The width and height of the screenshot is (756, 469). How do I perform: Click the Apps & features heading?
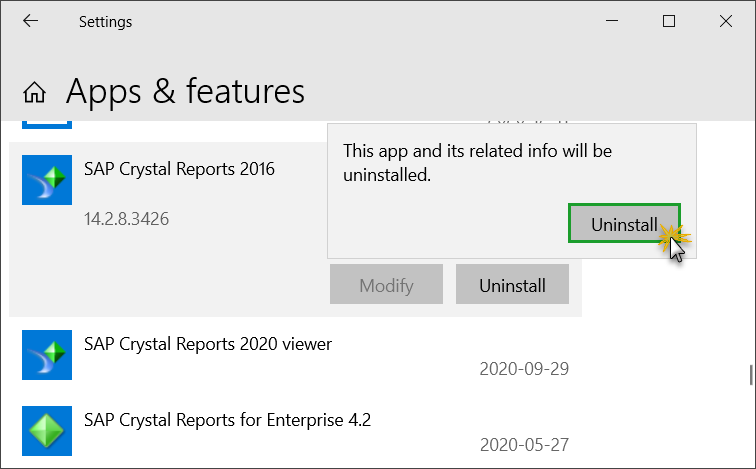tap(186, 91)
